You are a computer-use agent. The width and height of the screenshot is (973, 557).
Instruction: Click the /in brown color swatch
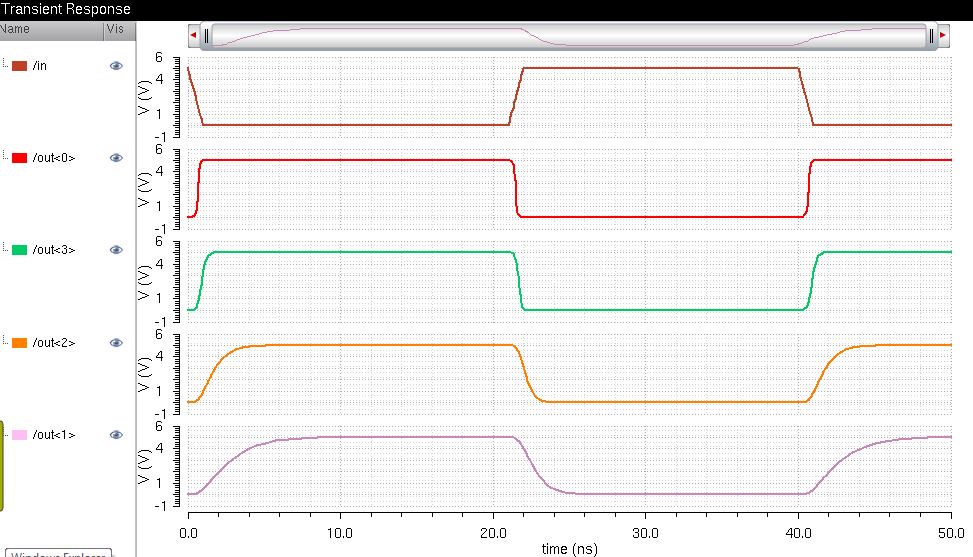pos(19,66)
